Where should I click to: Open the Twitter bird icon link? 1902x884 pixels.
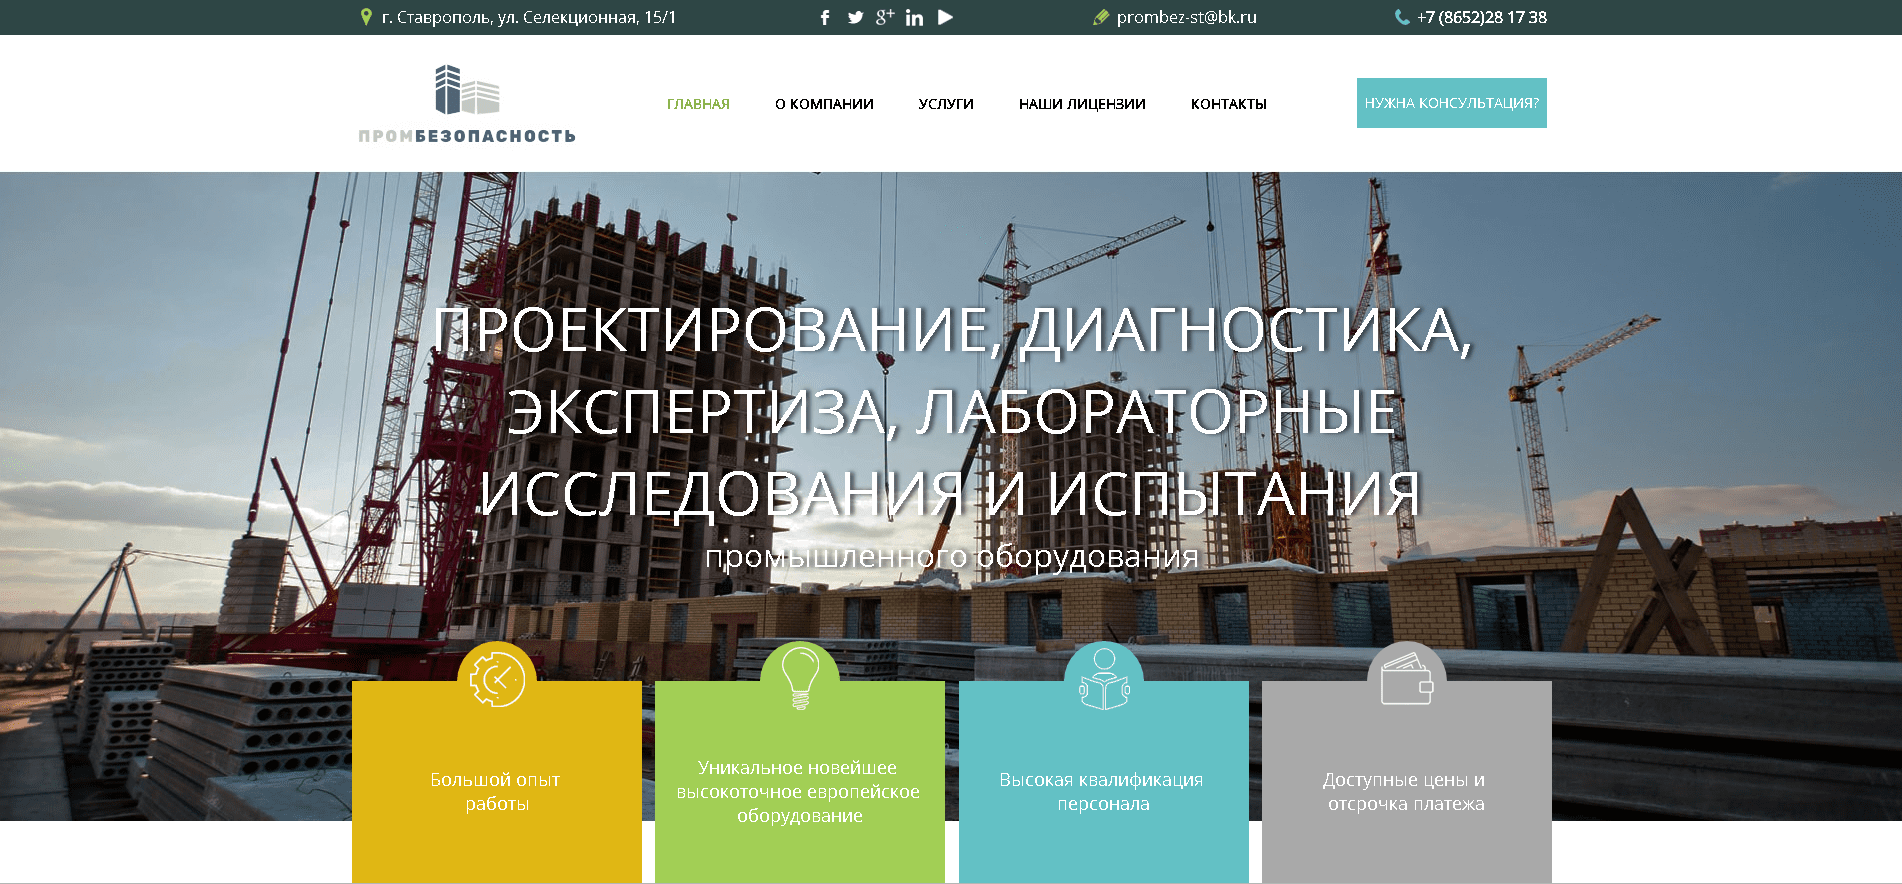[855, 17]
